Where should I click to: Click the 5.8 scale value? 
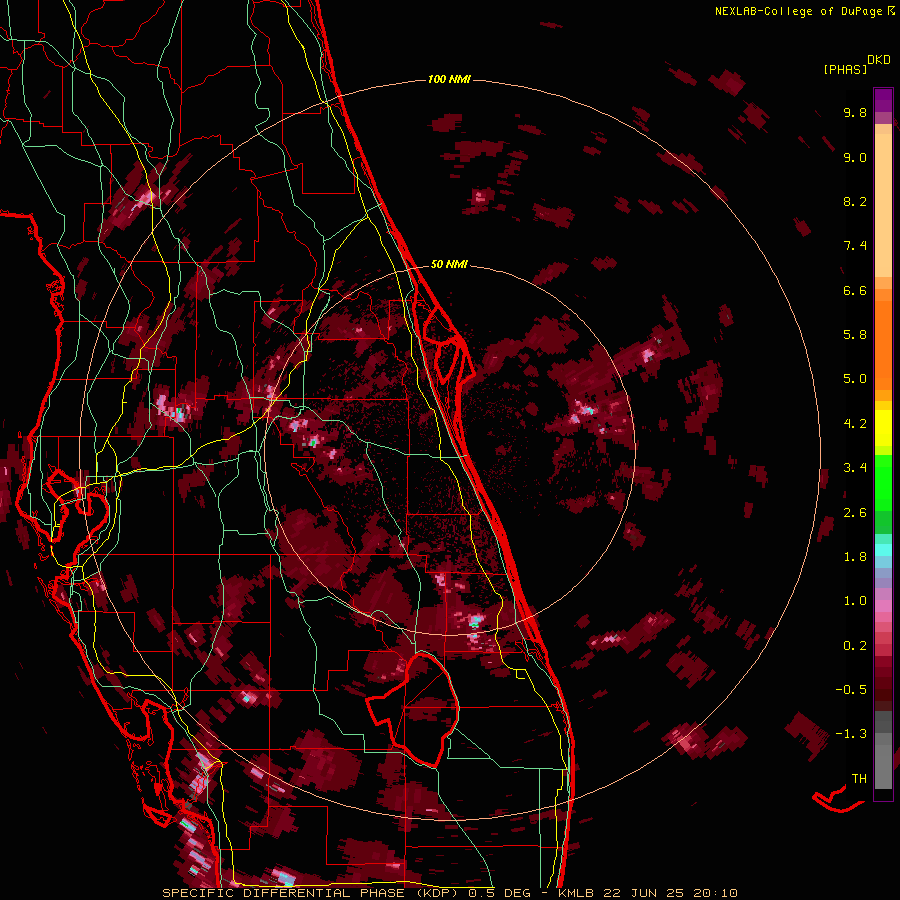(855, 335)
